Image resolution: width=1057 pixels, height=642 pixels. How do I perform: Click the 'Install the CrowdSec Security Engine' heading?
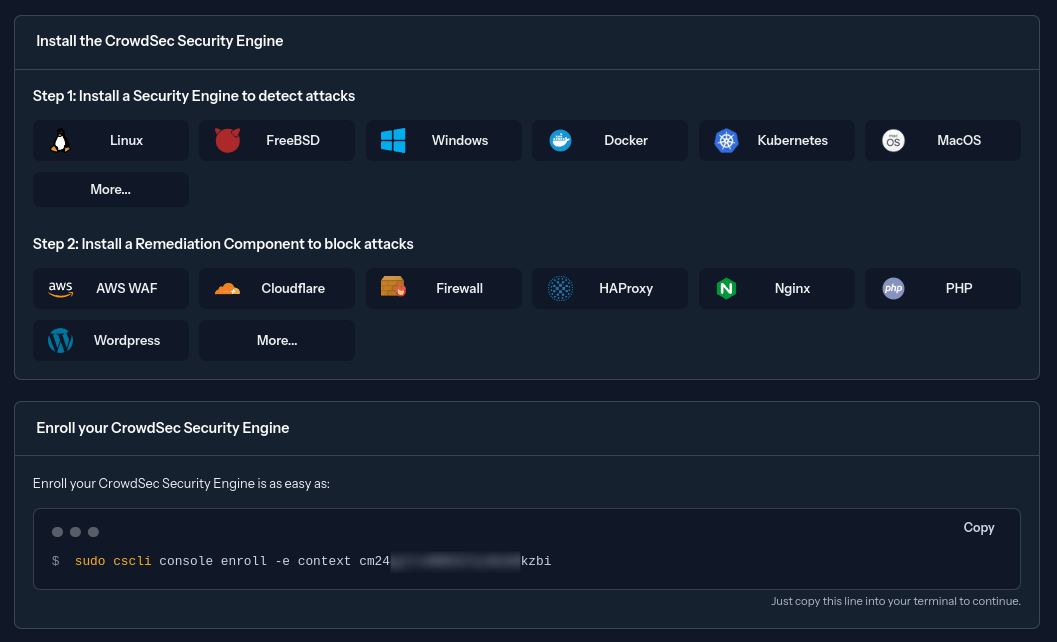[160, 41]
